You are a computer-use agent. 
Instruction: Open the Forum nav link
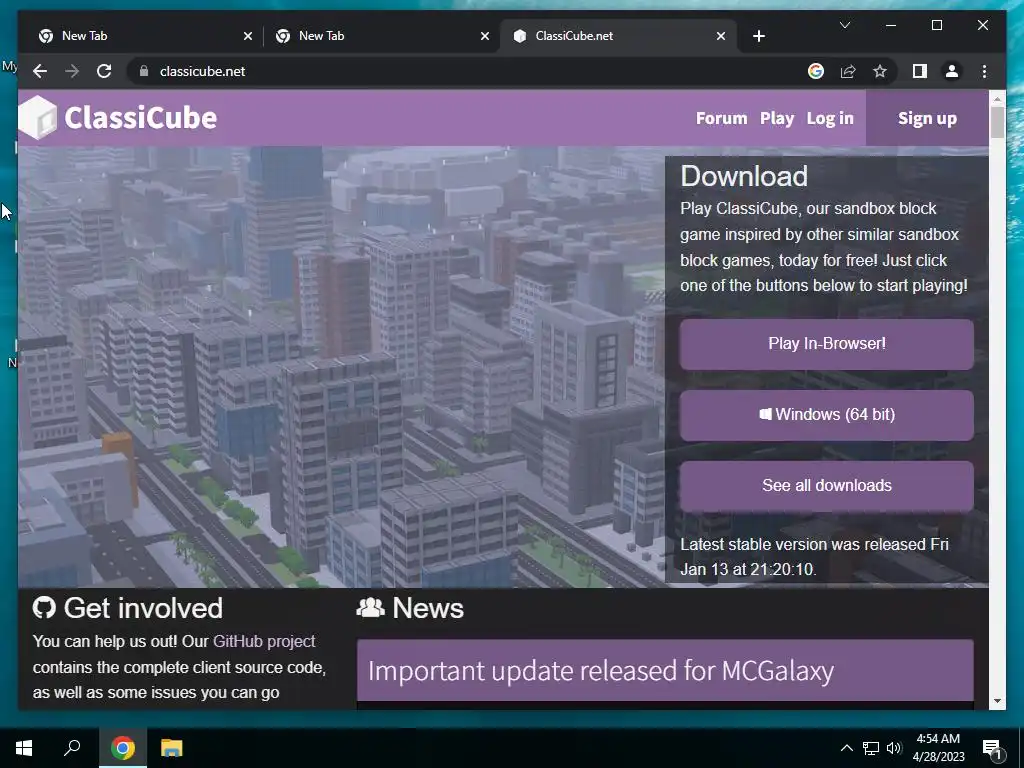tap(721, 118)
